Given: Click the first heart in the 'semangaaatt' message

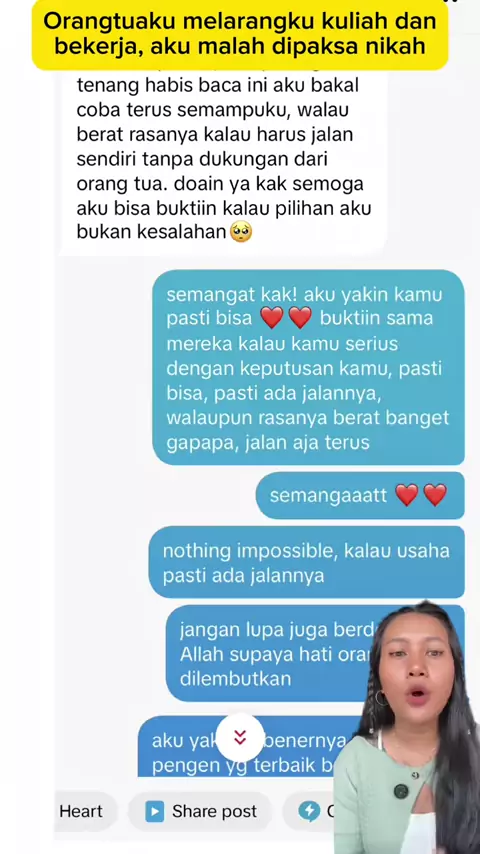Looking at the screenshot, I should 406,495.
